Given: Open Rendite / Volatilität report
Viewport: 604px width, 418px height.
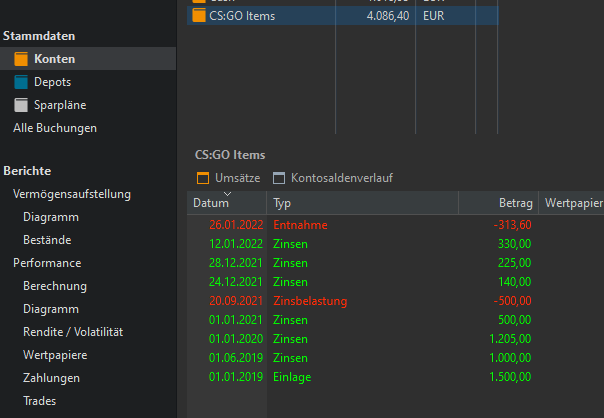Looking at the screenshot, I should 73,332.
